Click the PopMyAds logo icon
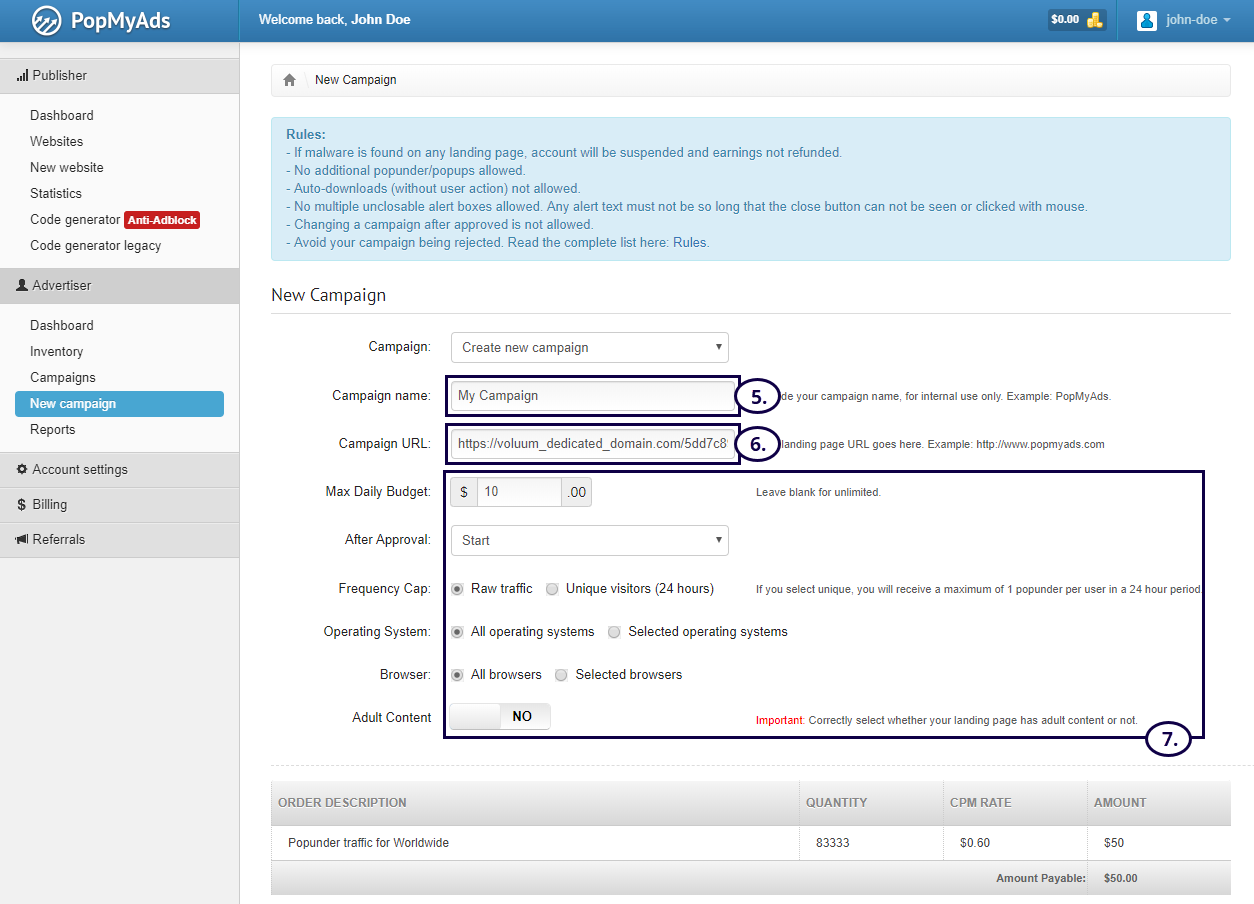This screenshot has width=1254, height=904. [46, 20]
